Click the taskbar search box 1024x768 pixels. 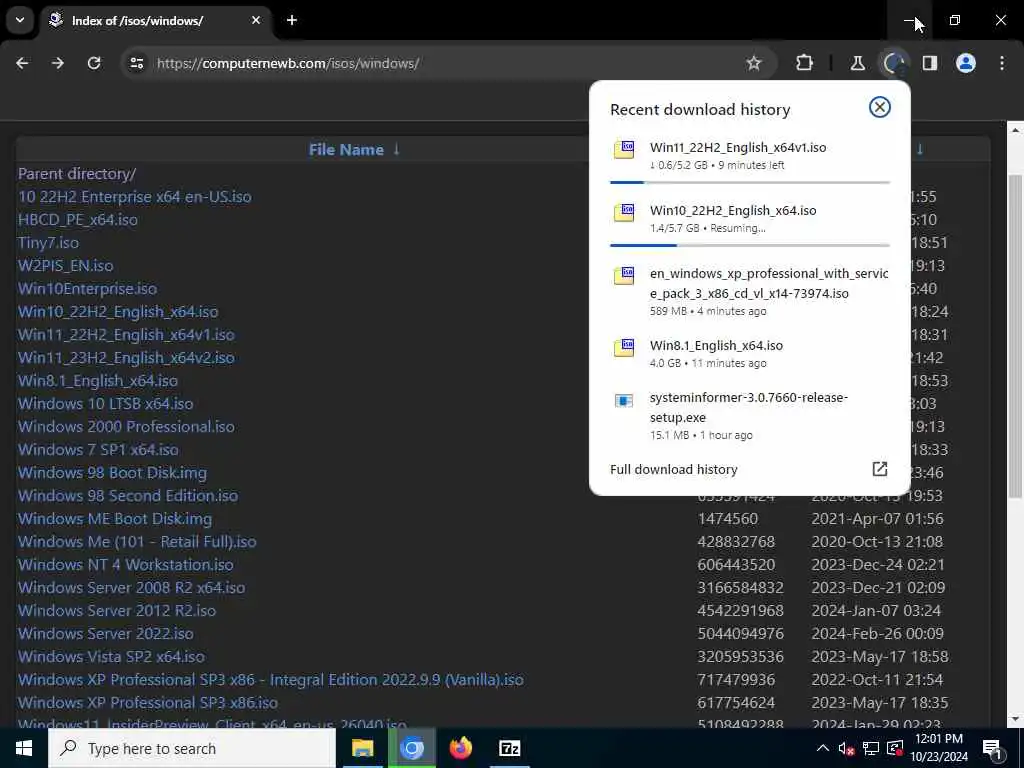pos(192,748)
